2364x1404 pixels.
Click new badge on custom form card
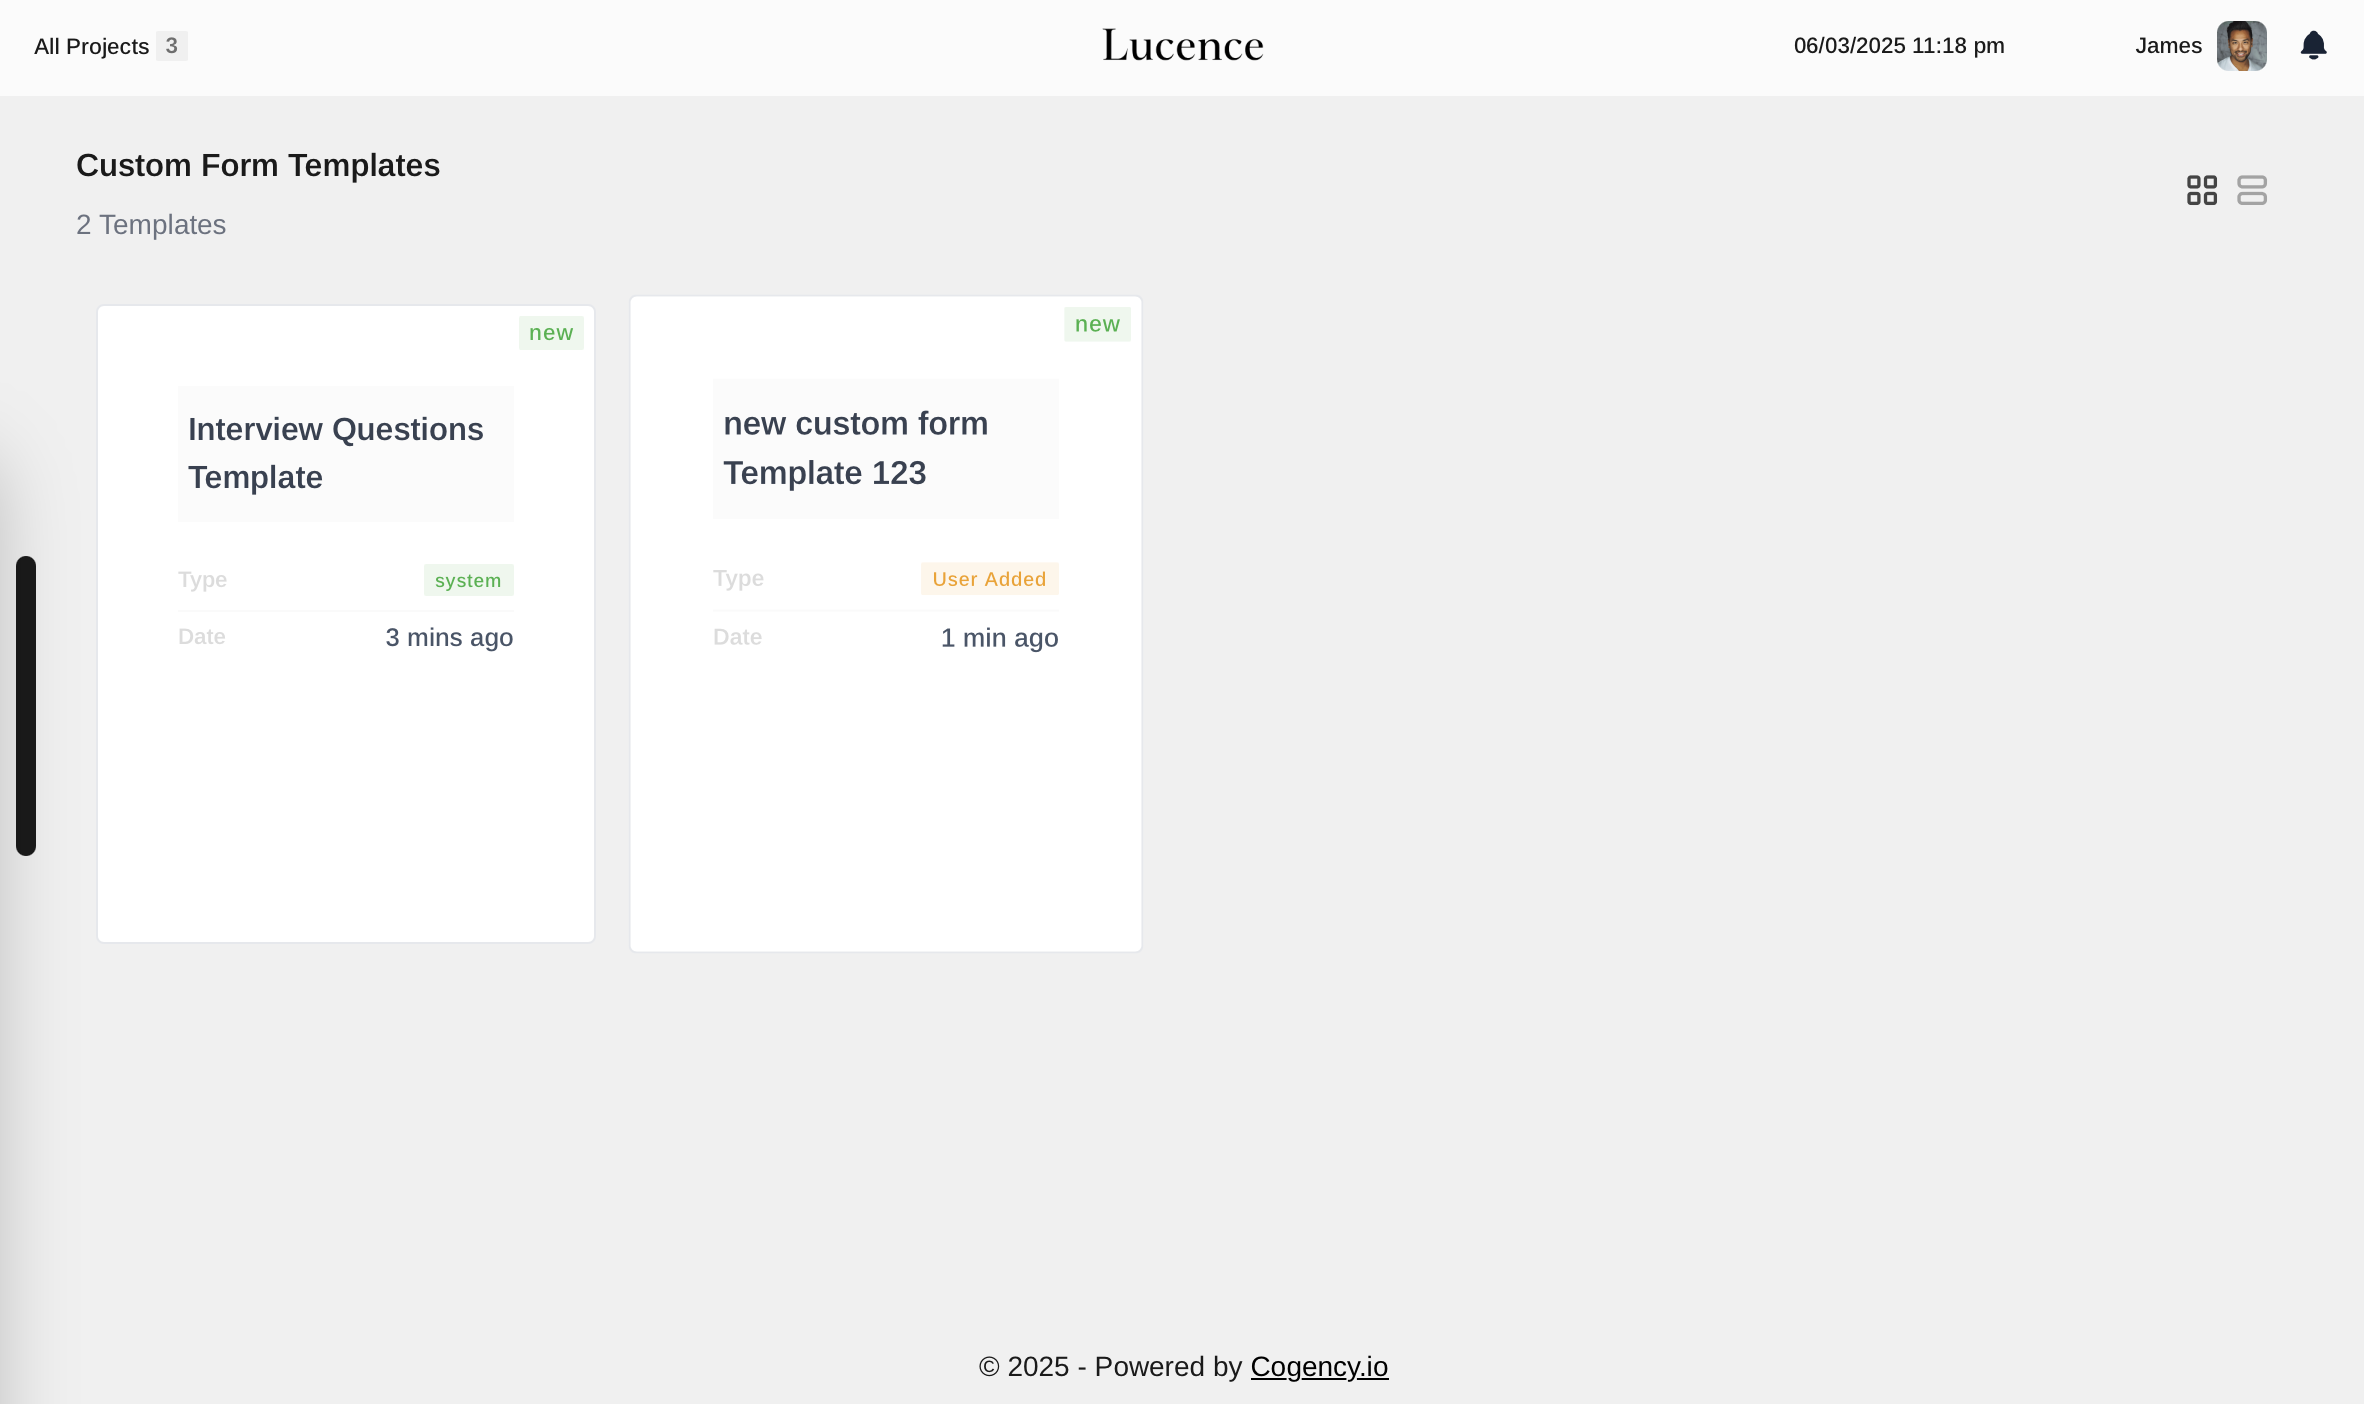point(1097,324)
